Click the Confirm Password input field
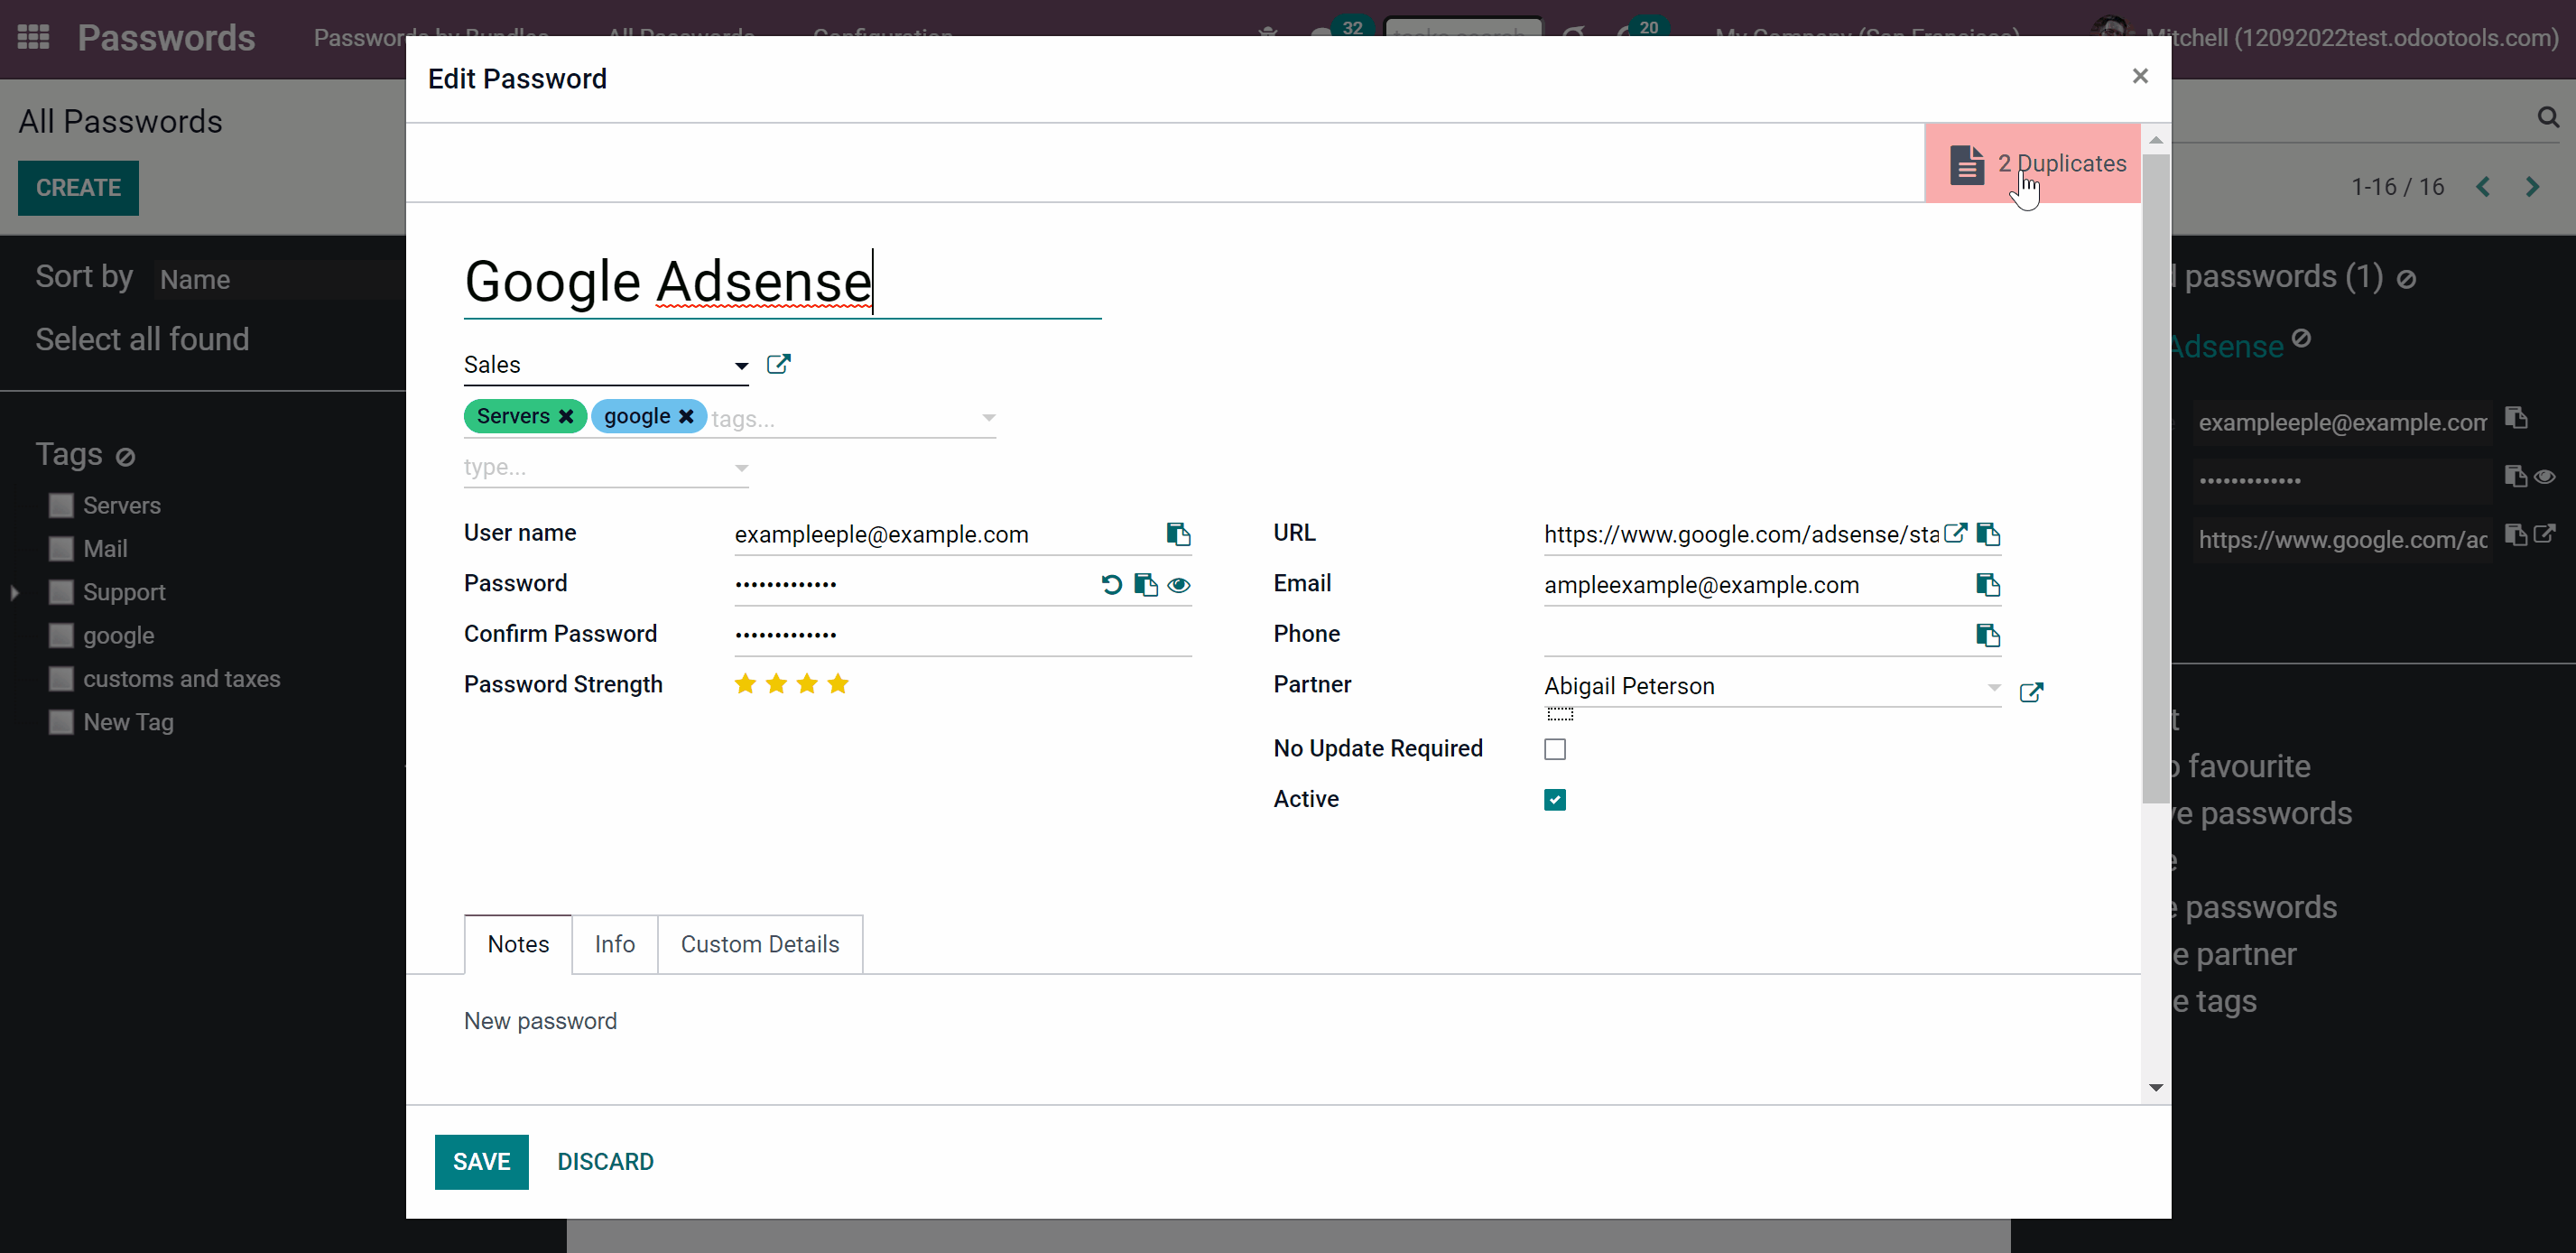This screenshot has height=1253, width=2576. [x=963, y=635]
